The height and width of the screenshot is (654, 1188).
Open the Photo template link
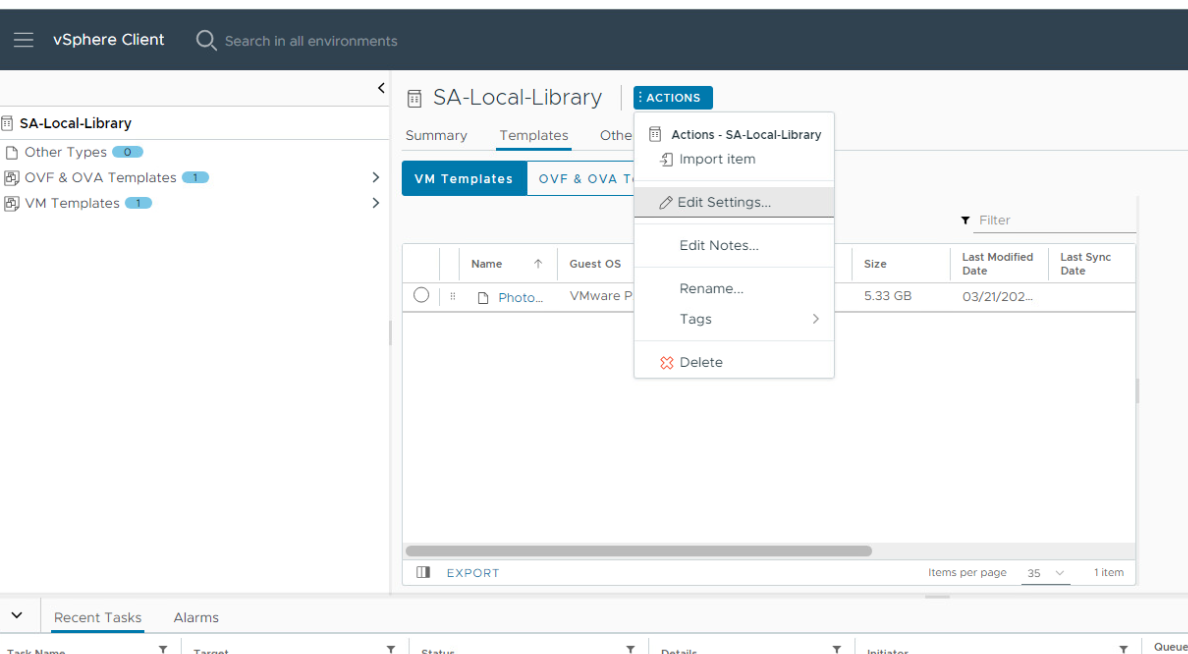pos(521,298)
